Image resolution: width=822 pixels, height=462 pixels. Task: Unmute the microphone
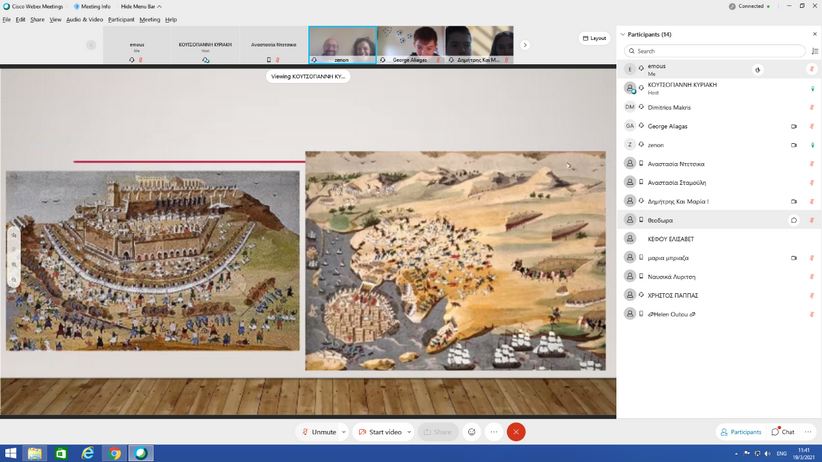click(x=319, y=432)
